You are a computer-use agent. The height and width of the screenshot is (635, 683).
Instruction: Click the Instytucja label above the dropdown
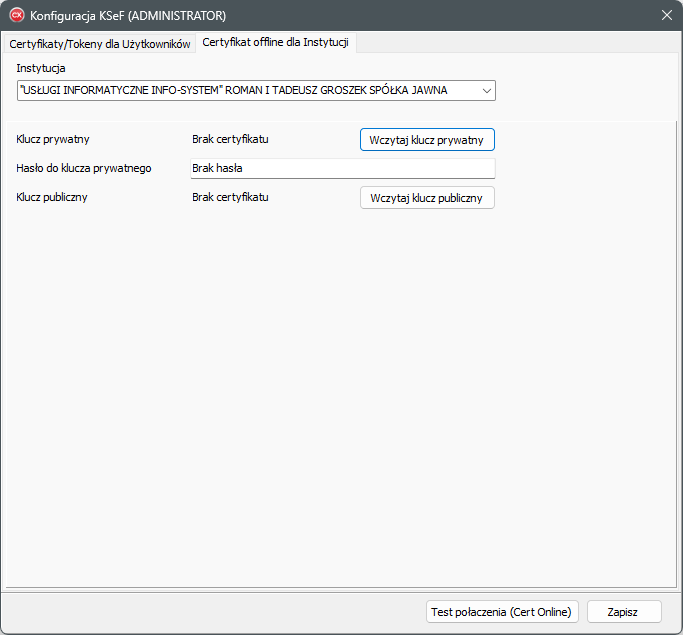click(41, 68)
